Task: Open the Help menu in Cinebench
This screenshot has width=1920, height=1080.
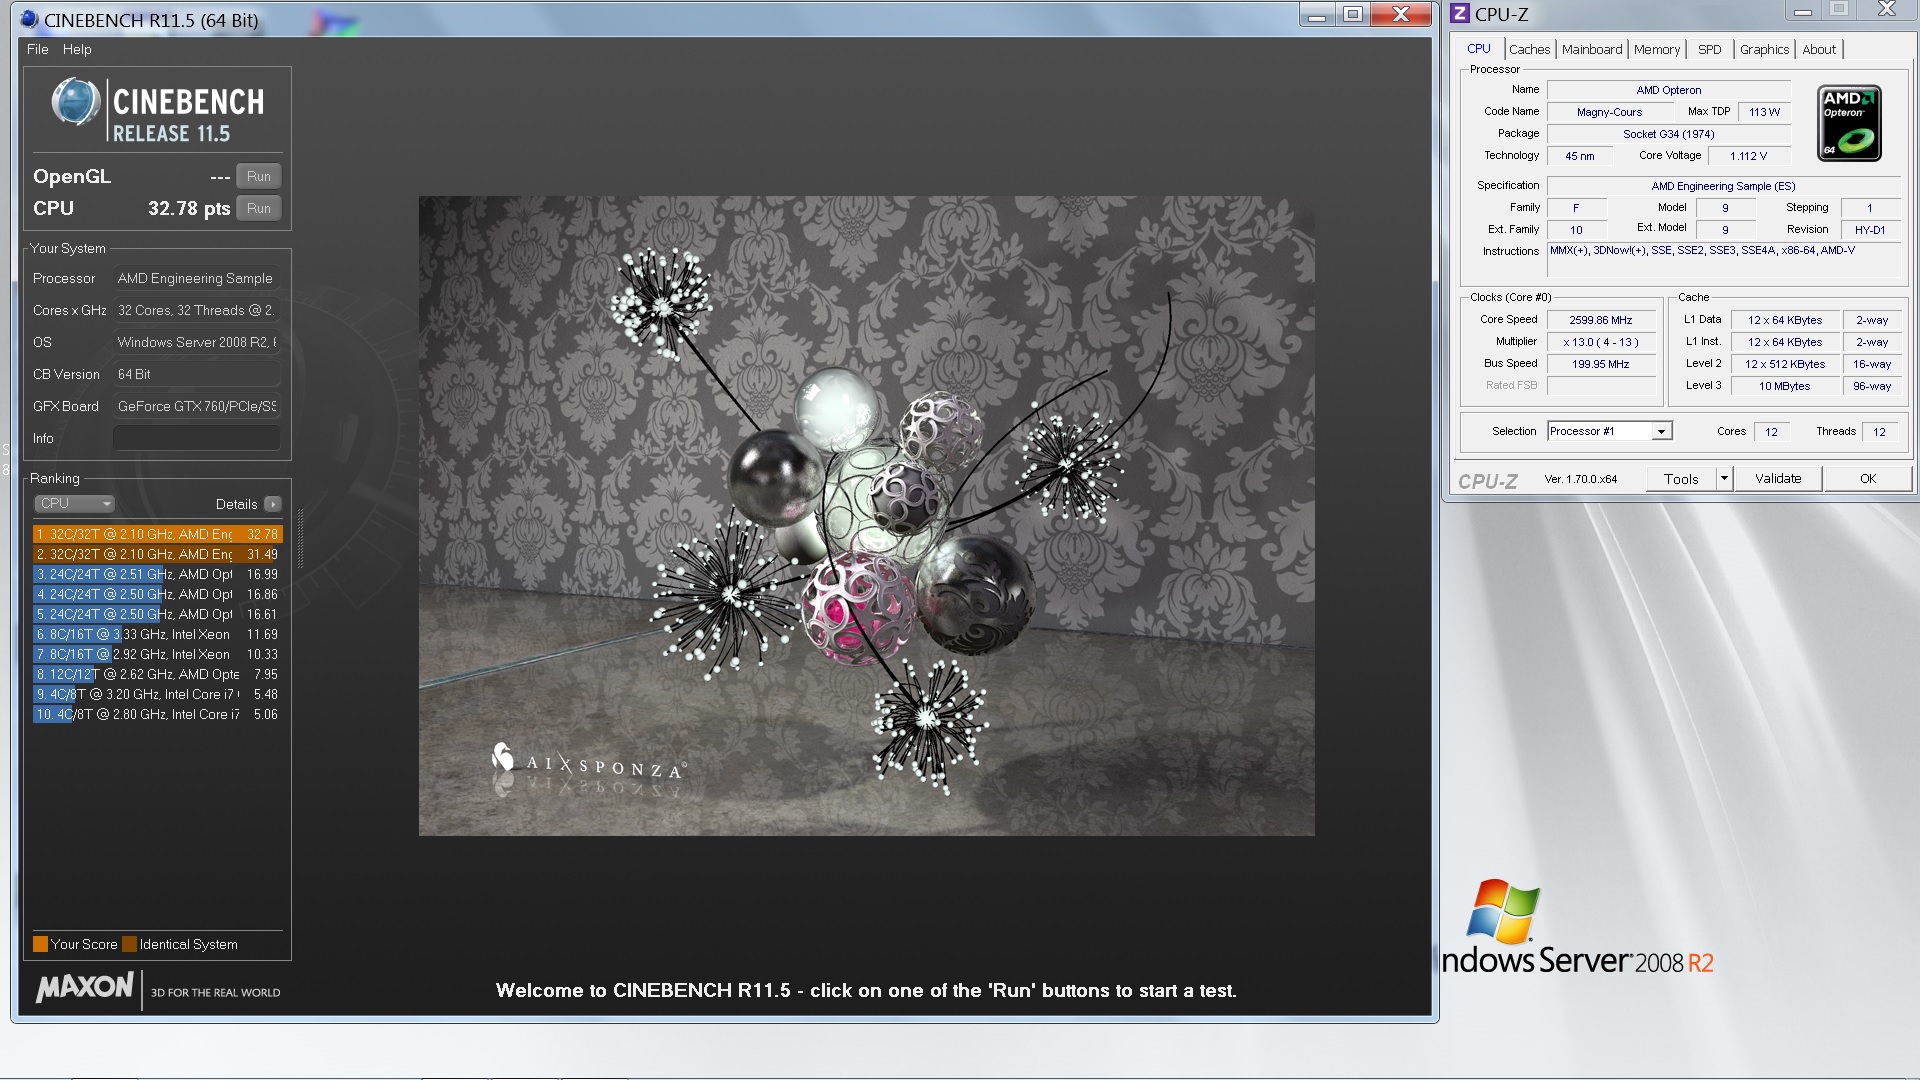Action: click(77, 49)
